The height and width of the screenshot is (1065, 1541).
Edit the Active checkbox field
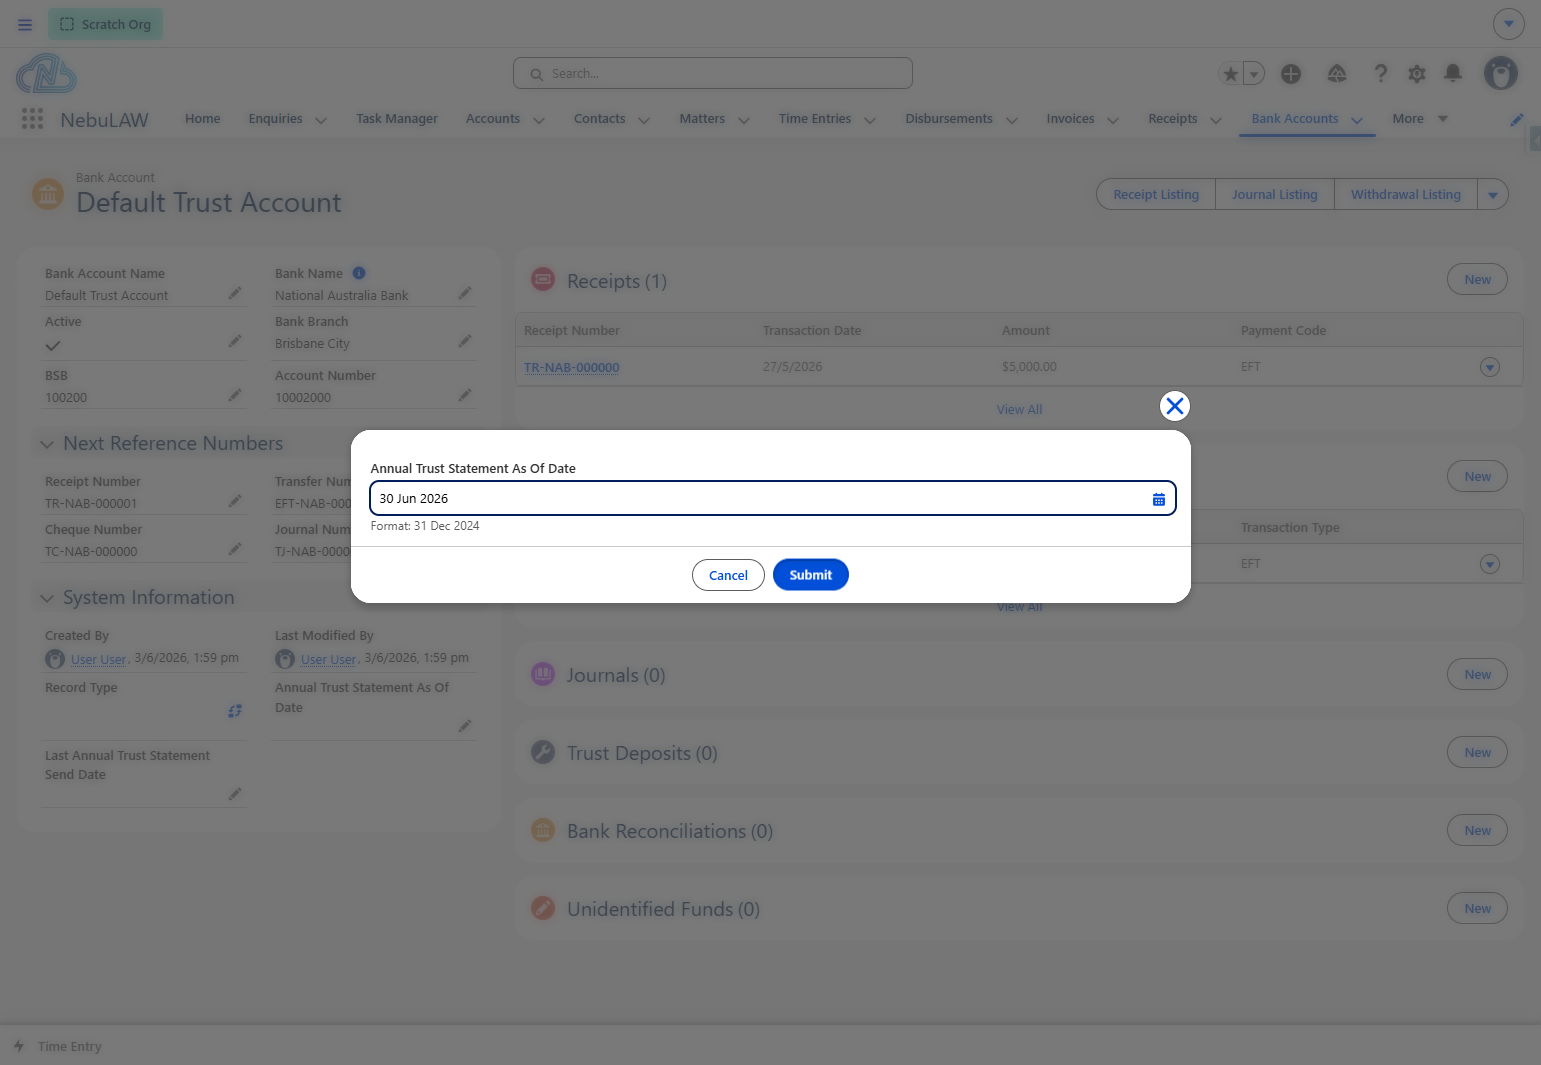(x=235, y=341)
